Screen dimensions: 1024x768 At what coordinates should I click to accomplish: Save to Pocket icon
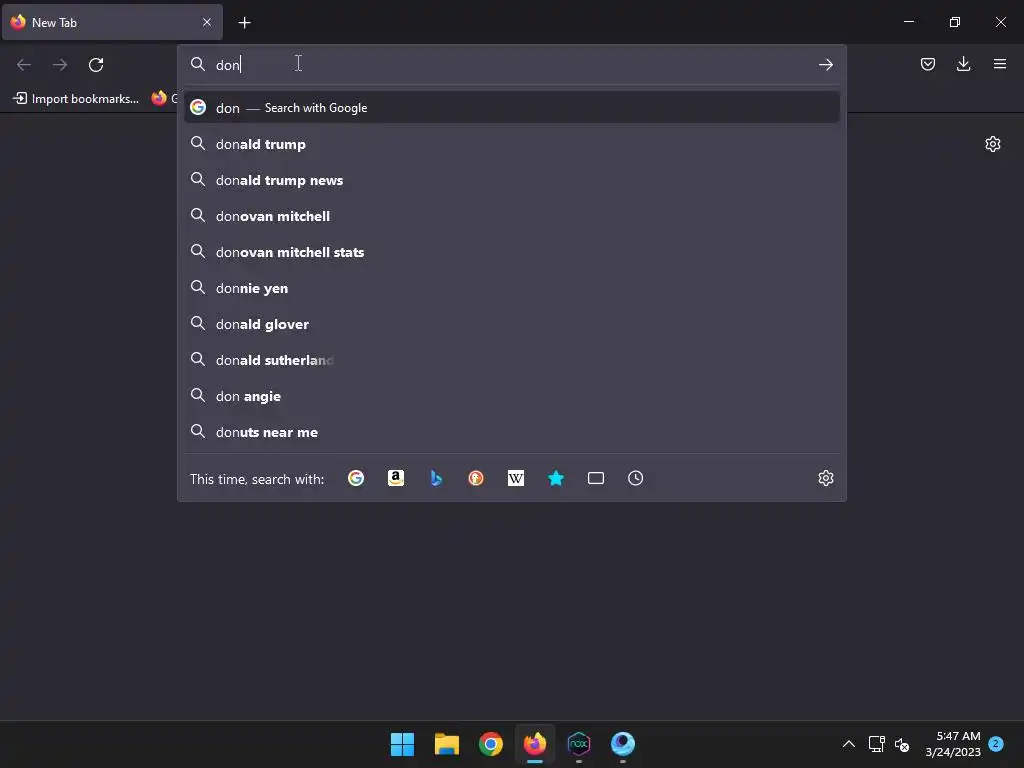(x=927, y=64)
